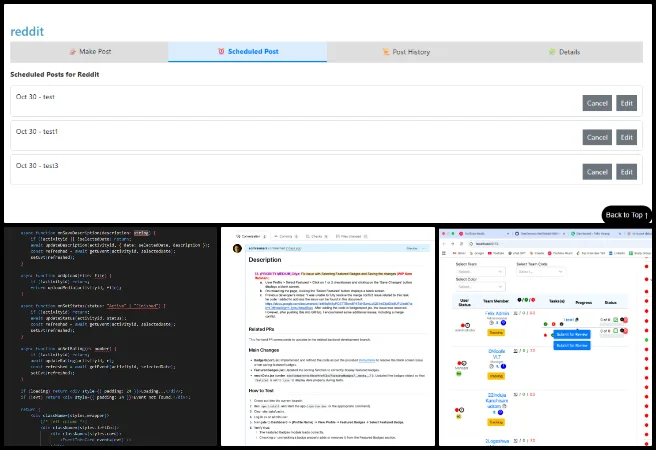Open the Details tab label
This screenshot has width=656, height=450.
[x=569, y=51]
